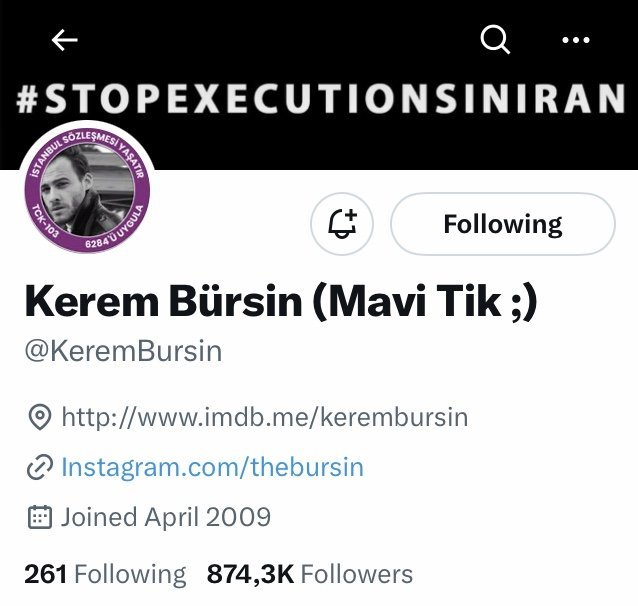
Task: Click the chain link icon
Action: 40,467
